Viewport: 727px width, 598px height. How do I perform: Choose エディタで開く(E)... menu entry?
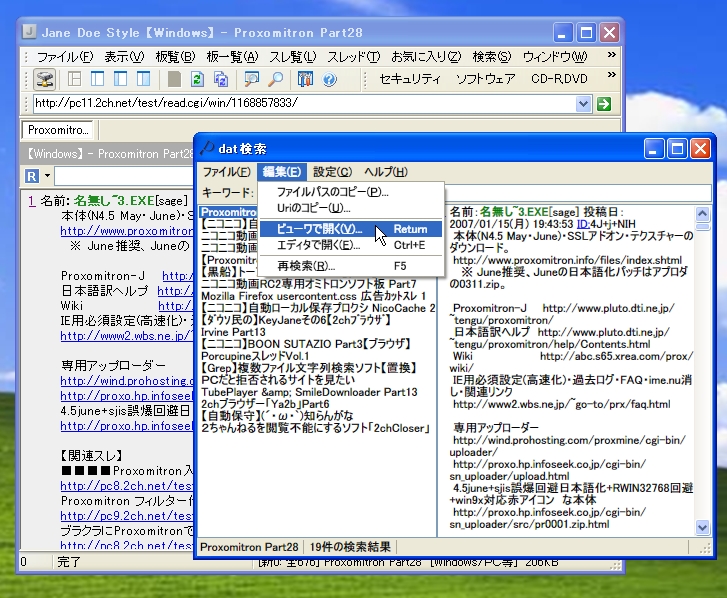[x=351, y=245]
